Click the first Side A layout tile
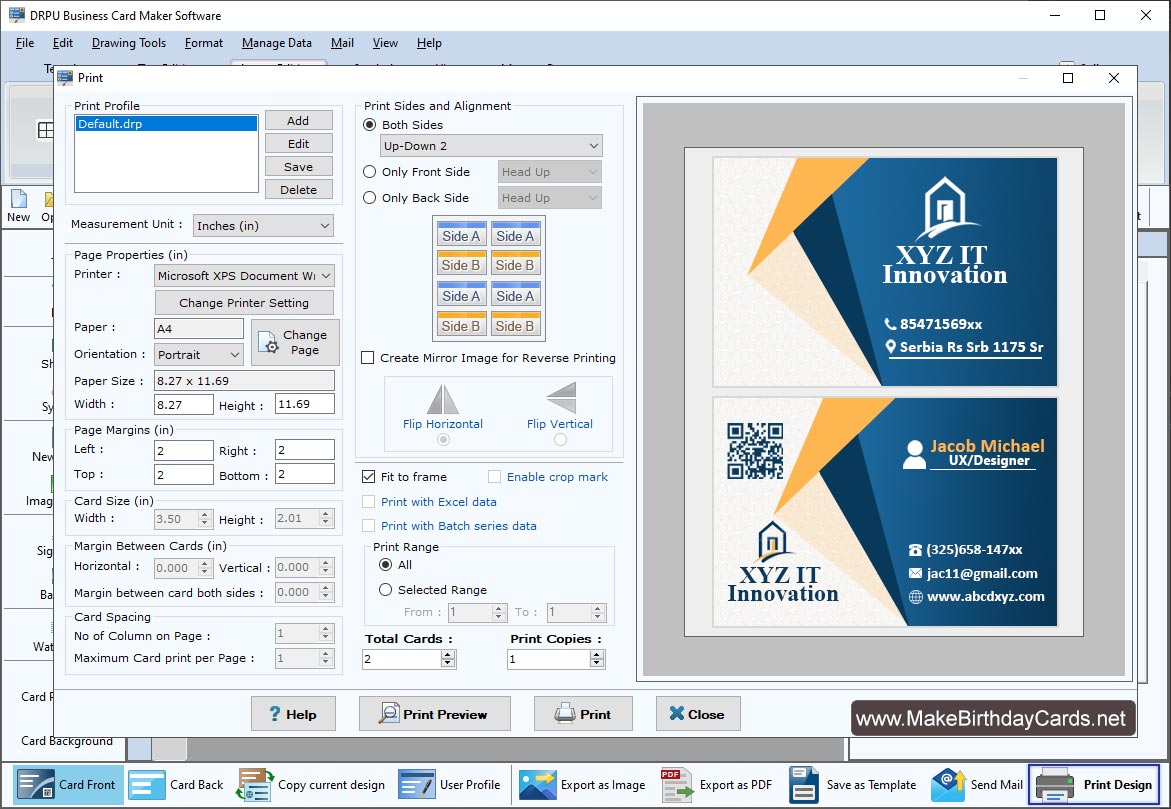The height and width of the screenshot is (809, 1171). pos(461,236)
